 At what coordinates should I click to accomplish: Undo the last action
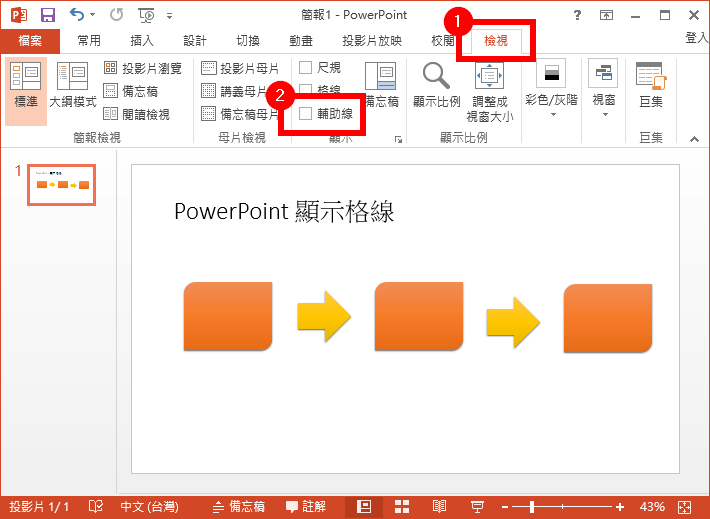click(x=77, y=15)
